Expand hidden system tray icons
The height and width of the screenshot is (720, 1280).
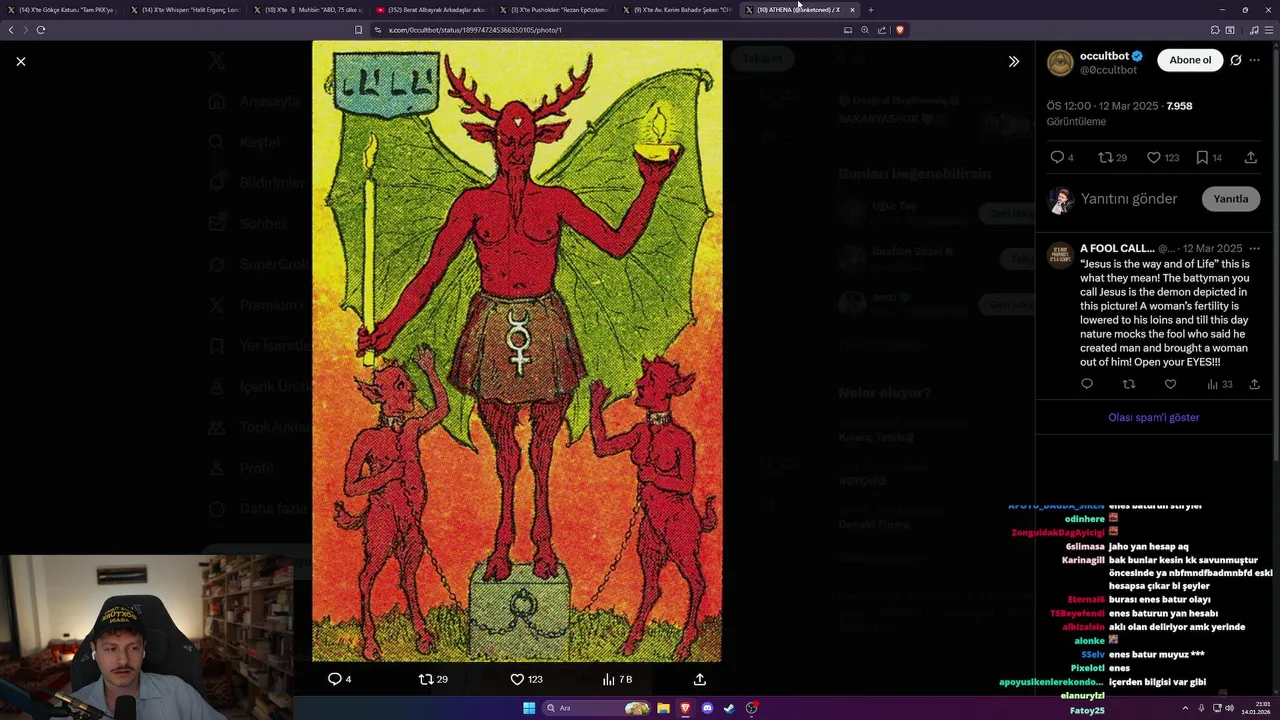(x=1185, y=708)
